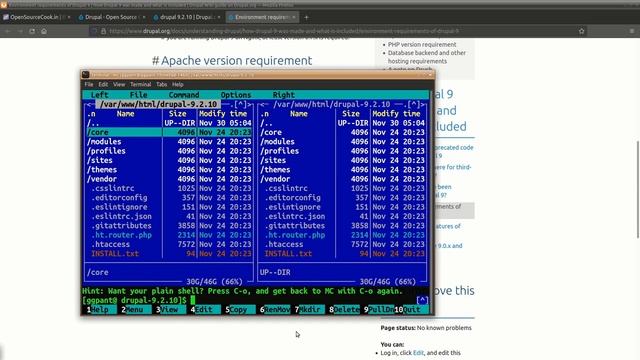This screenshot has height=360, width=640.
Task: Open the browser hamburger menu
Action: tap(632, 31)
